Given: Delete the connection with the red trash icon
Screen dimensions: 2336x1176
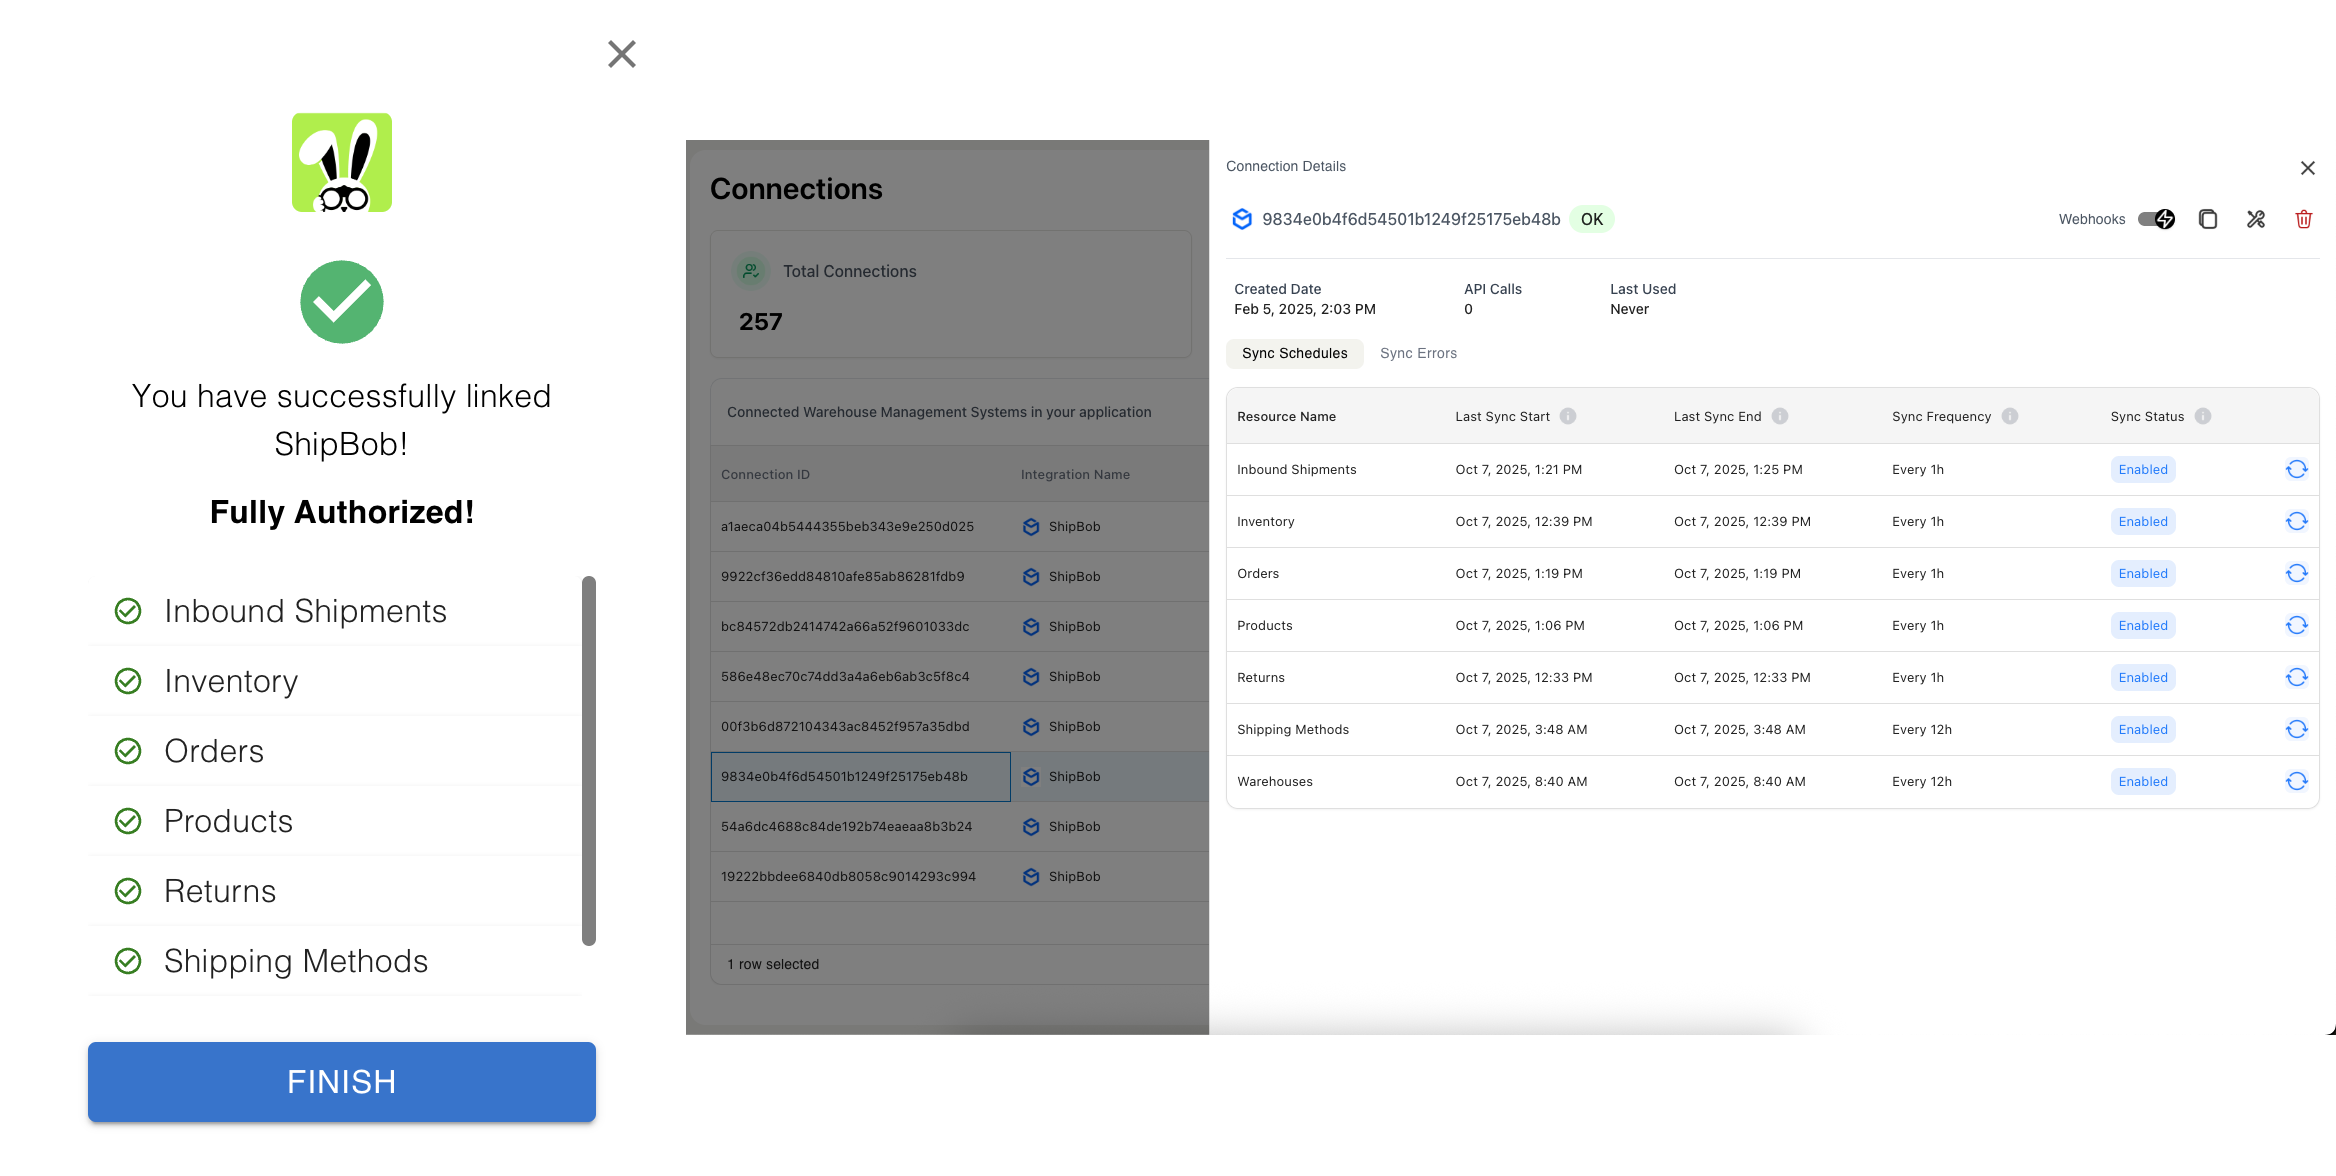Looking at the screenshot, I should point(2304,219).
